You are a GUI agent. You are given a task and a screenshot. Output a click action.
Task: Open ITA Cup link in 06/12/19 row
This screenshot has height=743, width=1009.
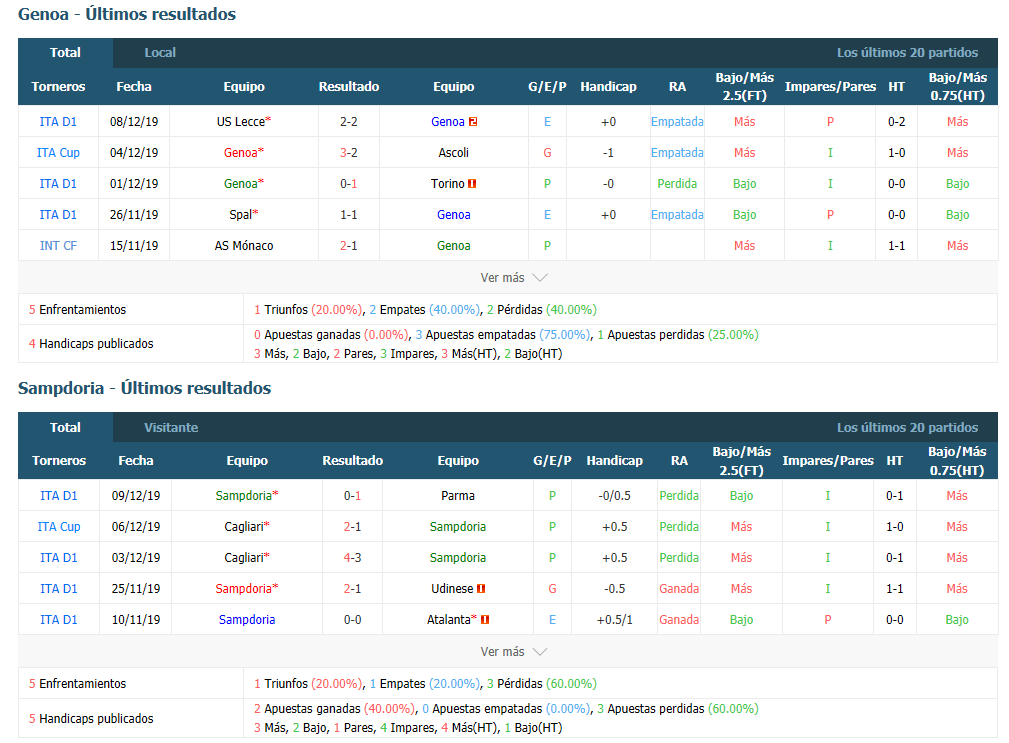click(59, 527)
